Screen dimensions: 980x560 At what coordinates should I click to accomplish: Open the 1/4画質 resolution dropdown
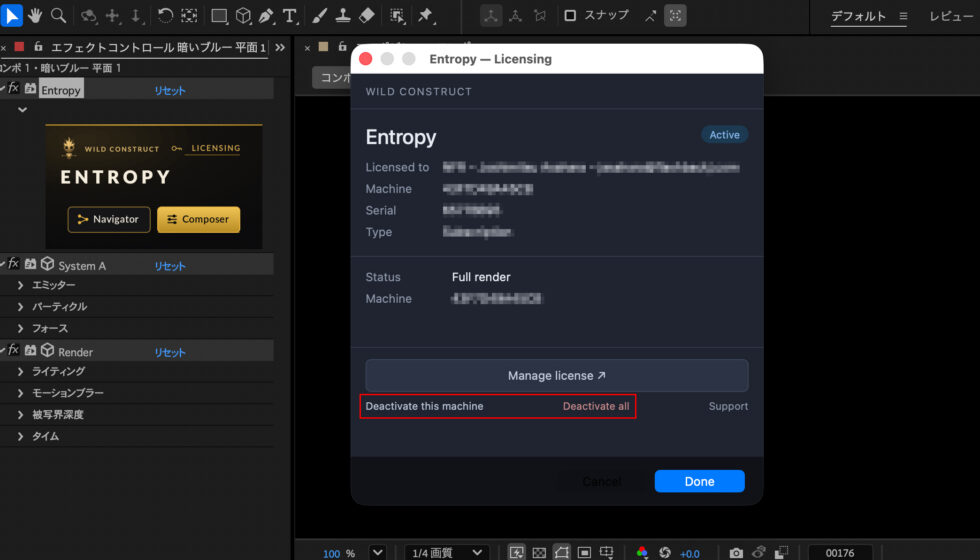(447, 552)
